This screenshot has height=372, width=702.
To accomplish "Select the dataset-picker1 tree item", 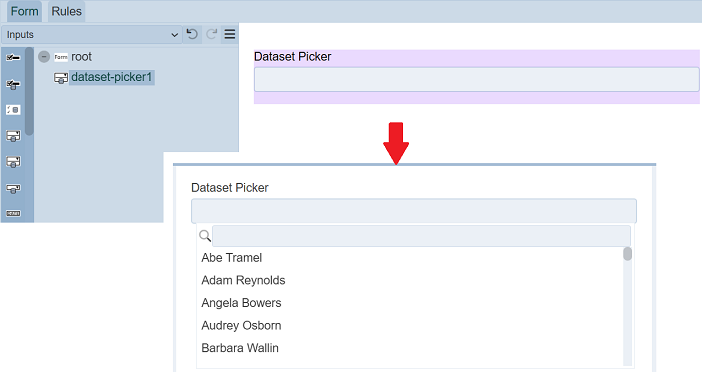I will 111,77.
